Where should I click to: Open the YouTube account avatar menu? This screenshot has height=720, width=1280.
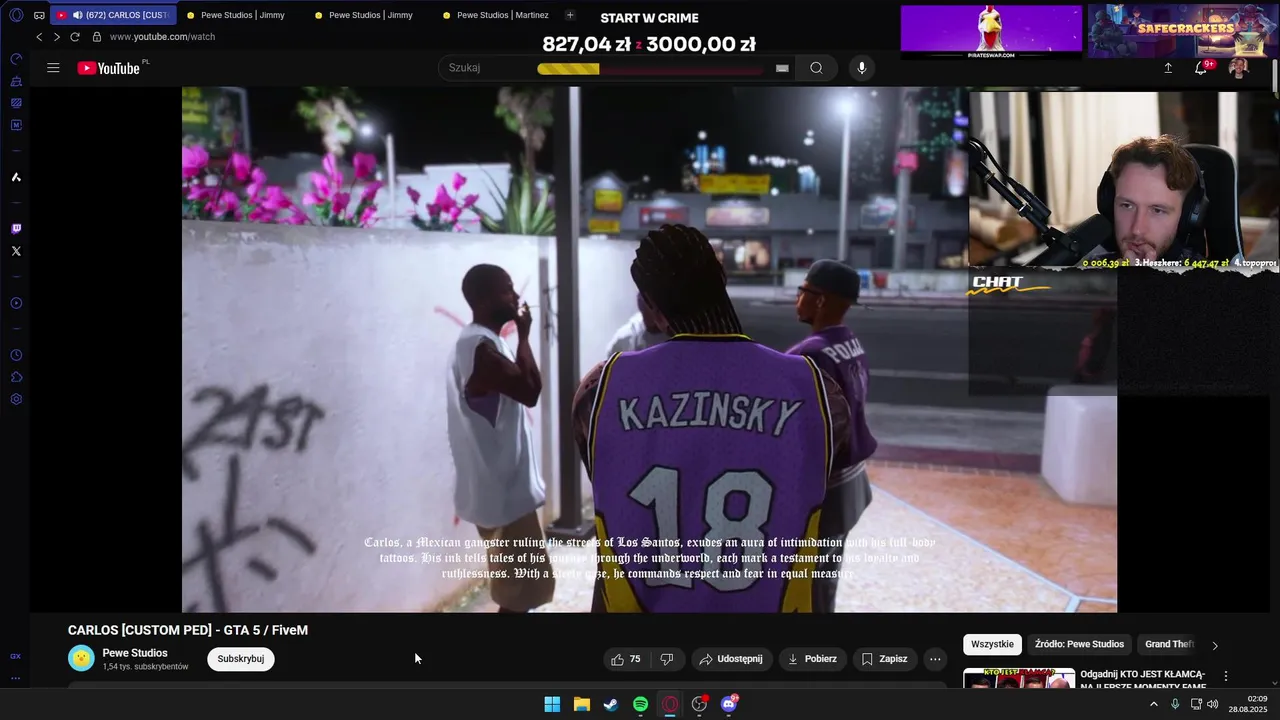click(x=1239, y=68)
